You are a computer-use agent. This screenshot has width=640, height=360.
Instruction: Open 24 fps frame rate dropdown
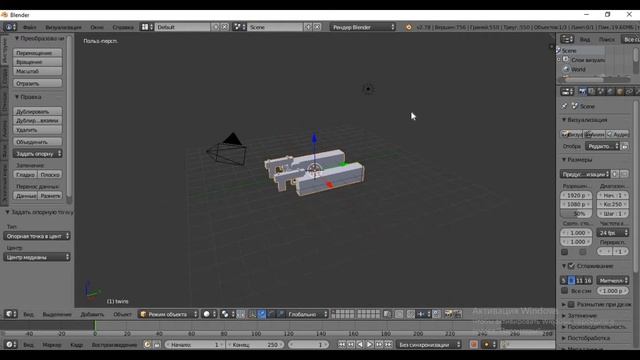[612, 233]
